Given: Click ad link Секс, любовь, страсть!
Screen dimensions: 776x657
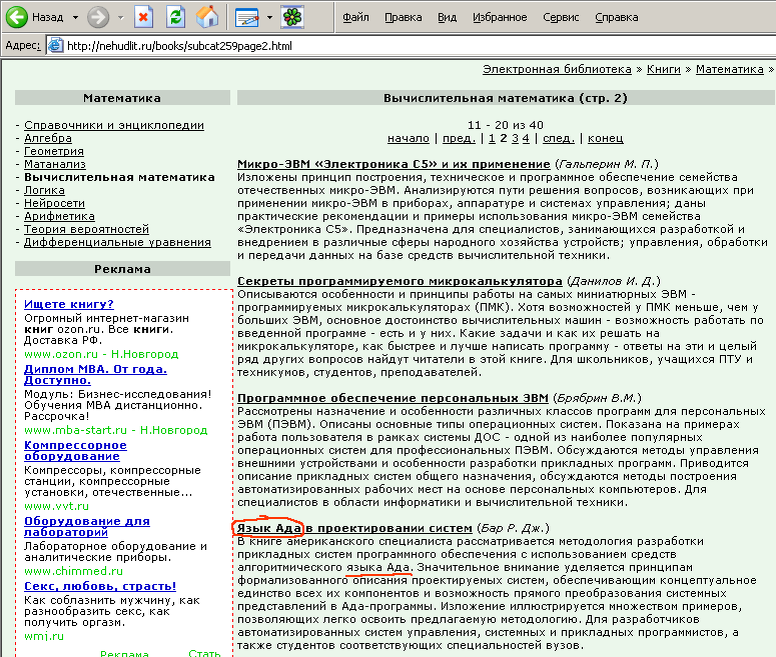Looking at the screenshot, I should [x=100, y=586].
